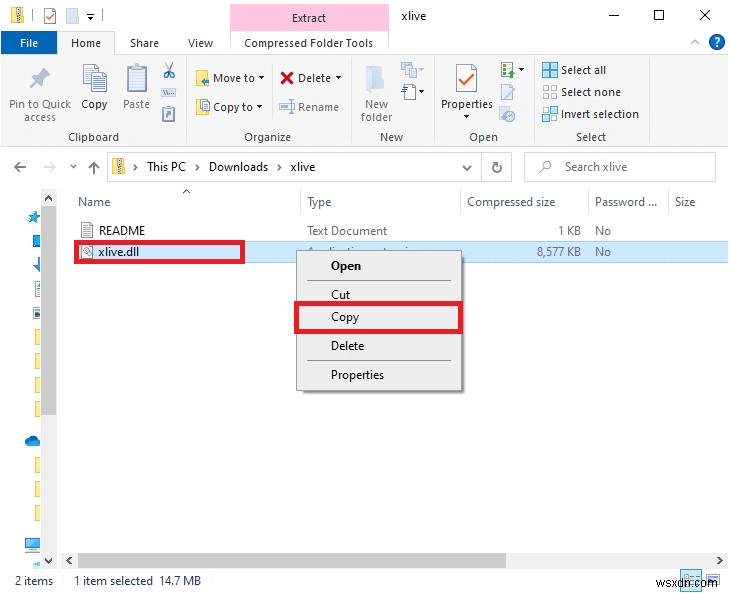
Task: Click the Password column header
Action: point(626,202)
